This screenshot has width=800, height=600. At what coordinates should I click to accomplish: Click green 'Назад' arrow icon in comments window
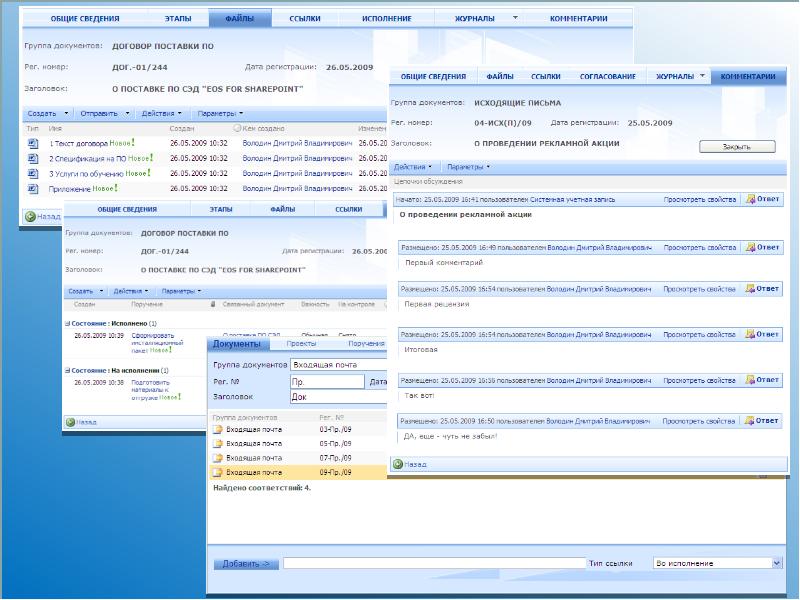(x=397, y=465)
